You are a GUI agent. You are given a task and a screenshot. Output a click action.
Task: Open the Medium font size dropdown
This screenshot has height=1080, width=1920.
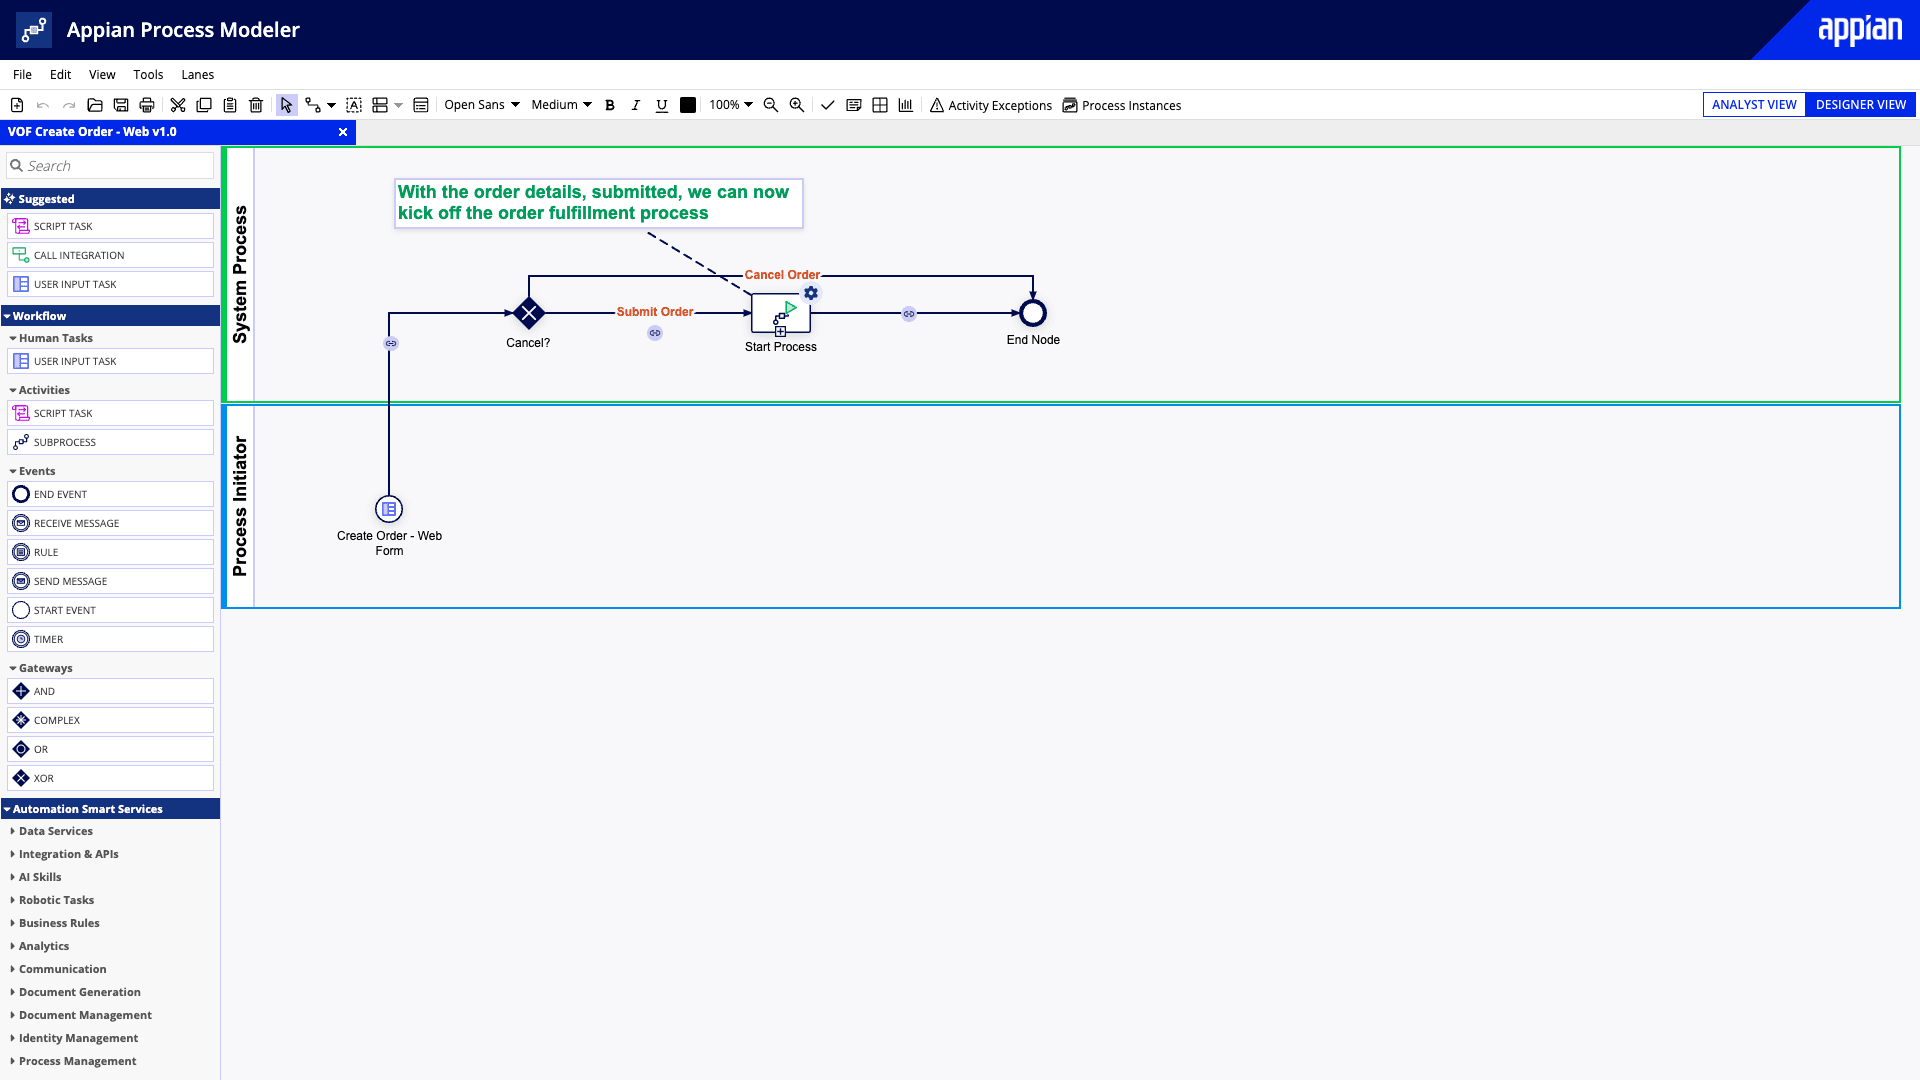[x=561, y=105]
